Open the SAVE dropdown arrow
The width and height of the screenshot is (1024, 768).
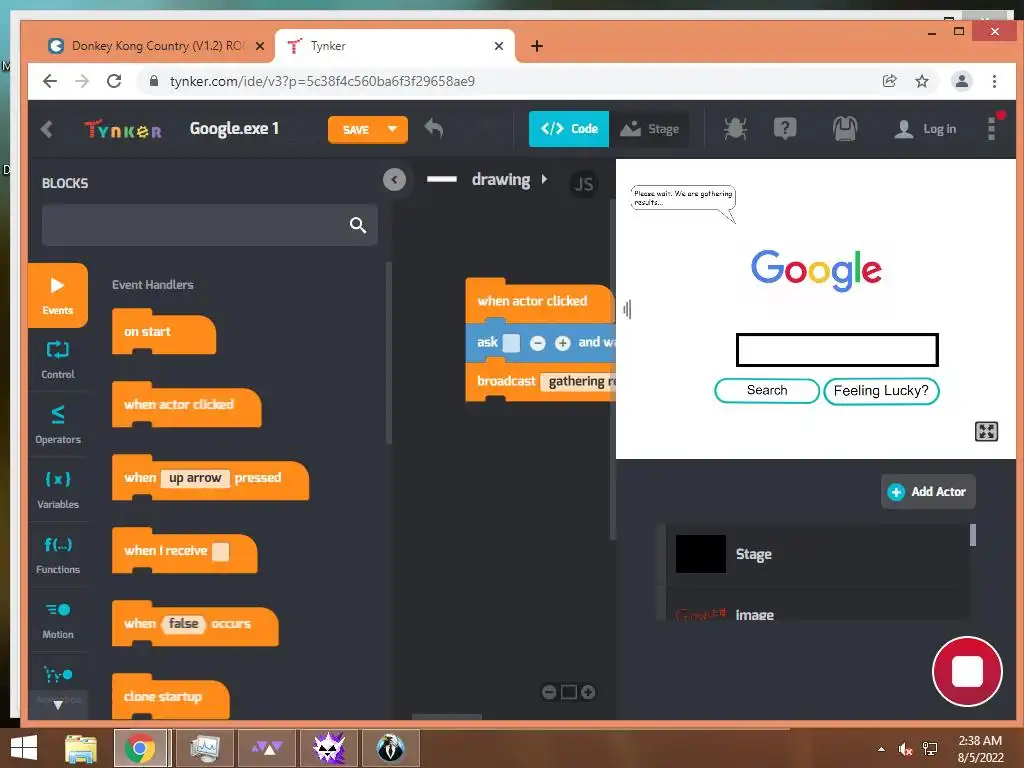[392, 129]
